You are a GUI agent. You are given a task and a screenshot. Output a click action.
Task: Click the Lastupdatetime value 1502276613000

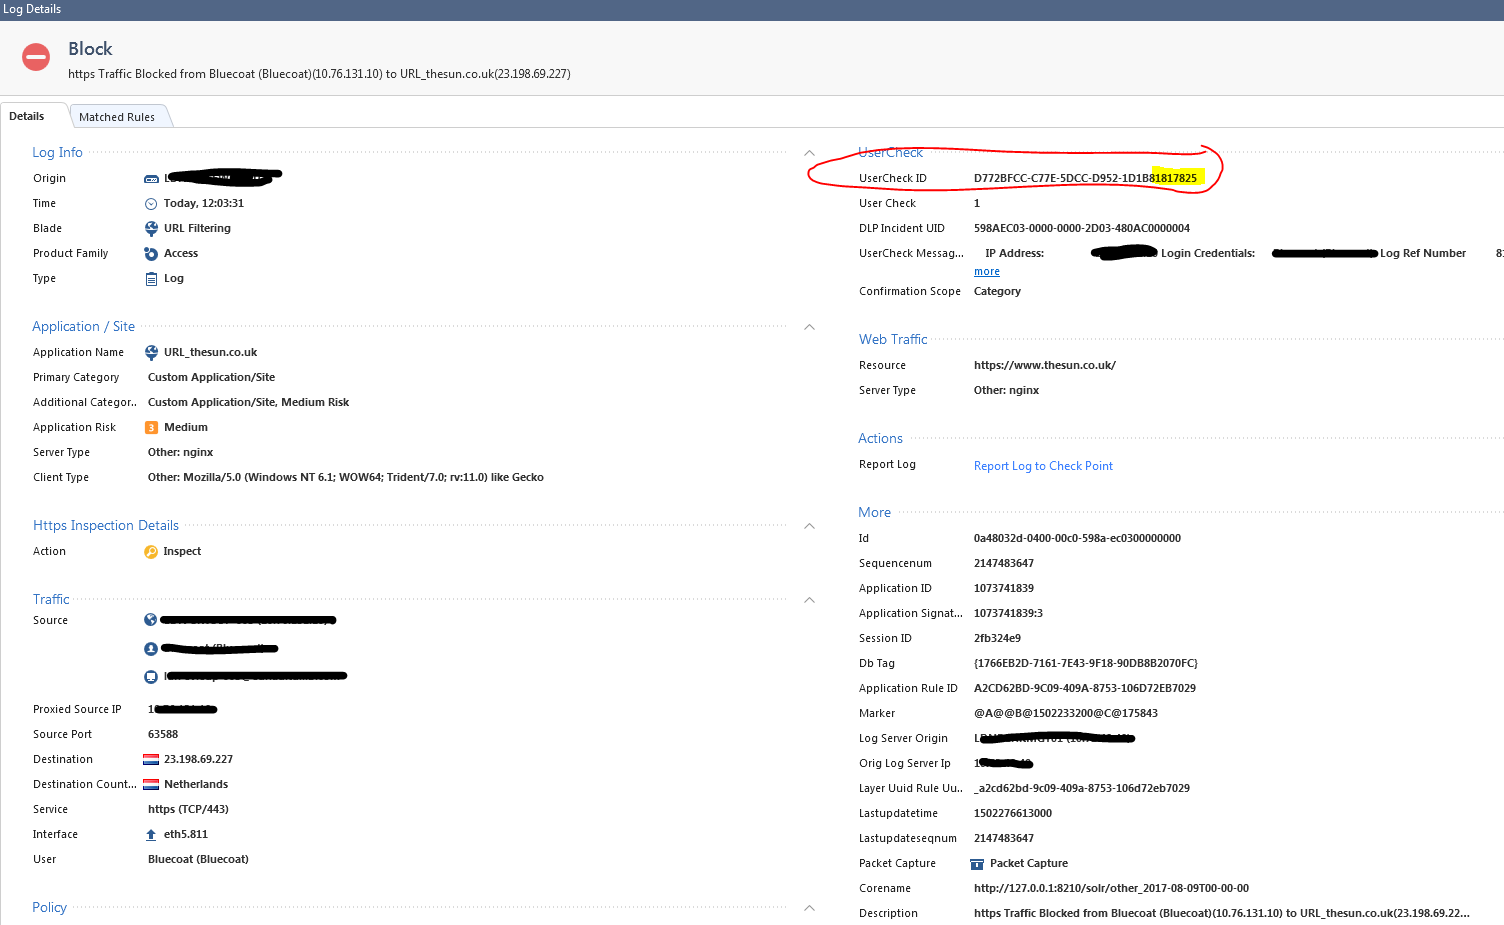pyautogui.click(x=1013, y=814)
